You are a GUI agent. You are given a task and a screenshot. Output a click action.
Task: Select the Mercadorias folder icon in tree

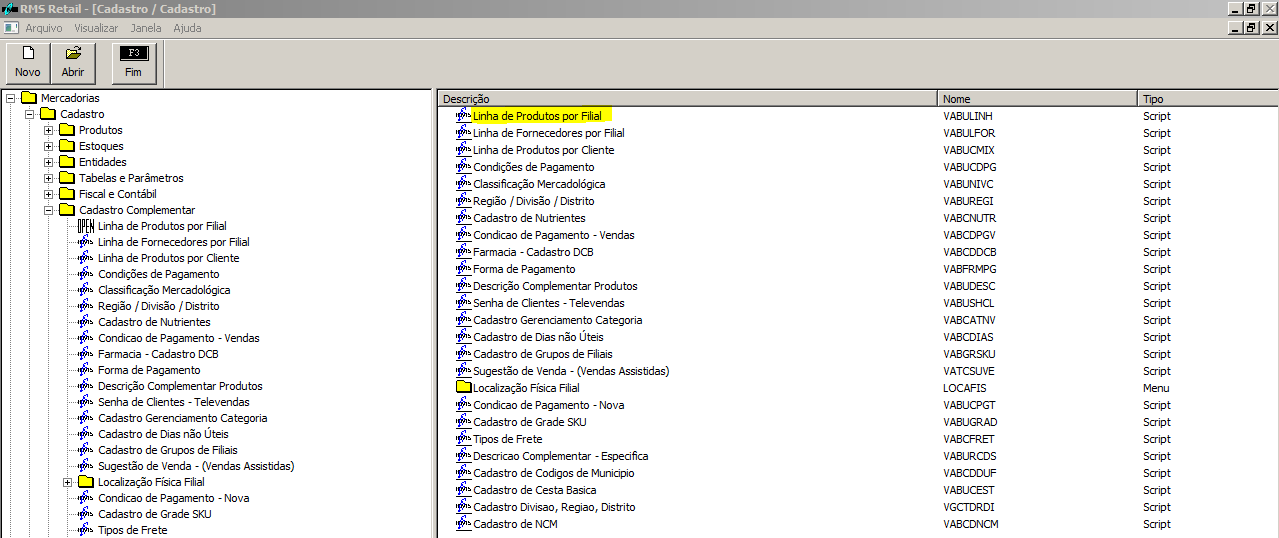click(28, 98)
